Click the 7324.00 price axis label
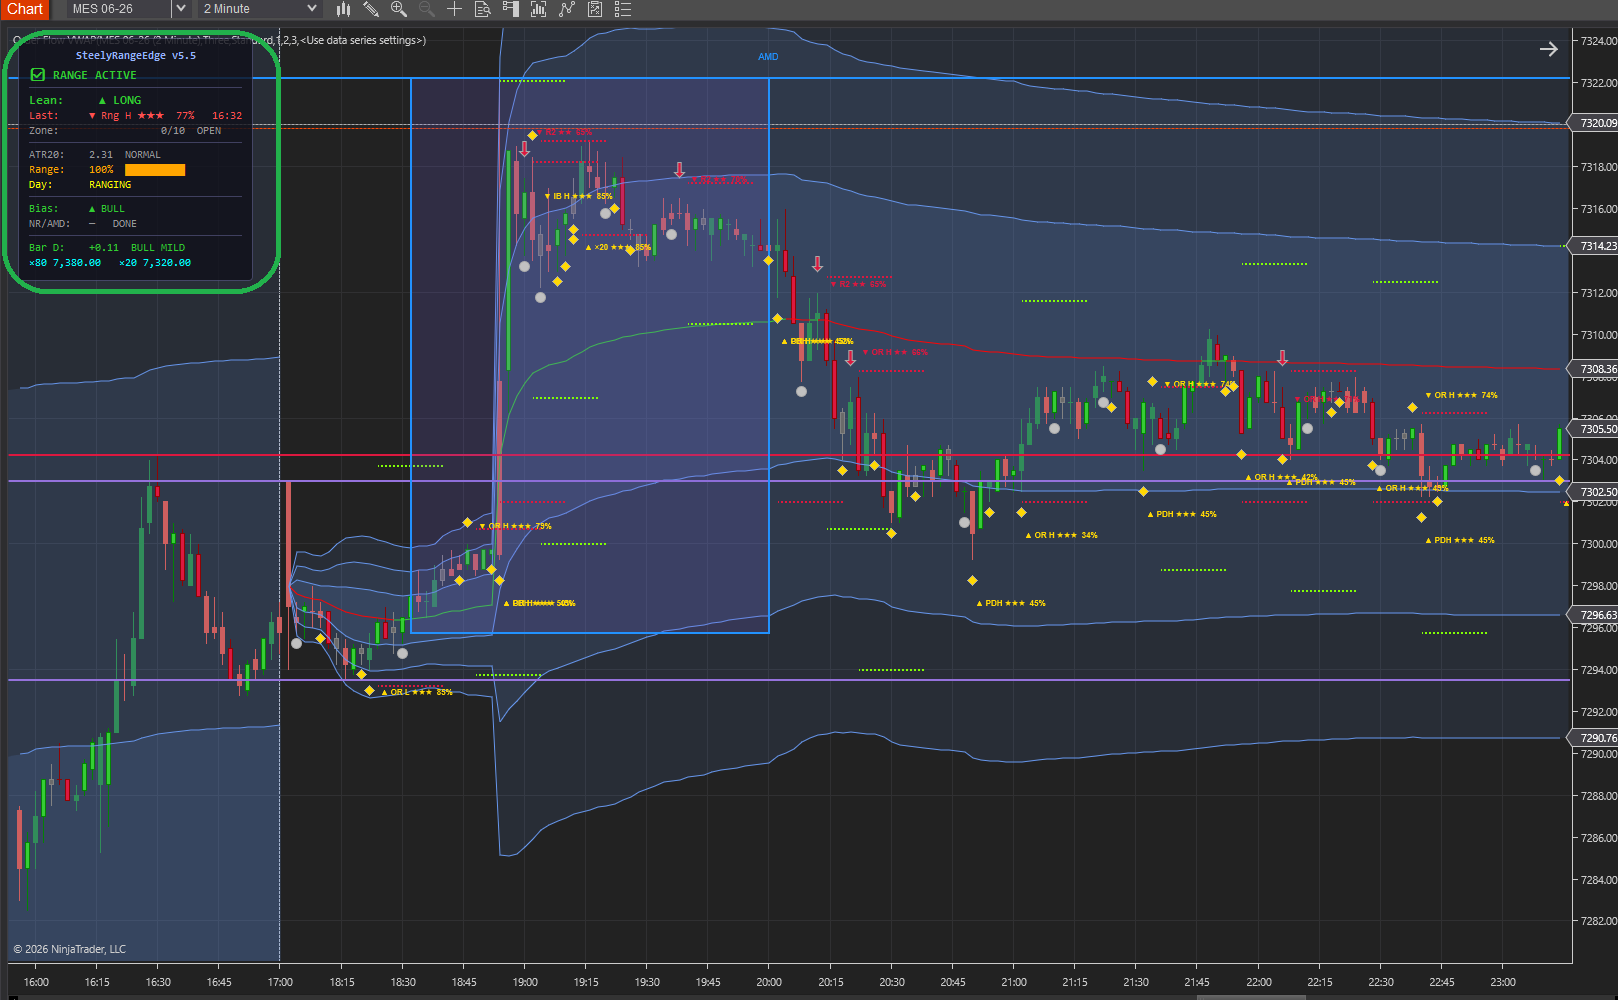This screenshot has height=1000, width=1618. coord(1598,41)
